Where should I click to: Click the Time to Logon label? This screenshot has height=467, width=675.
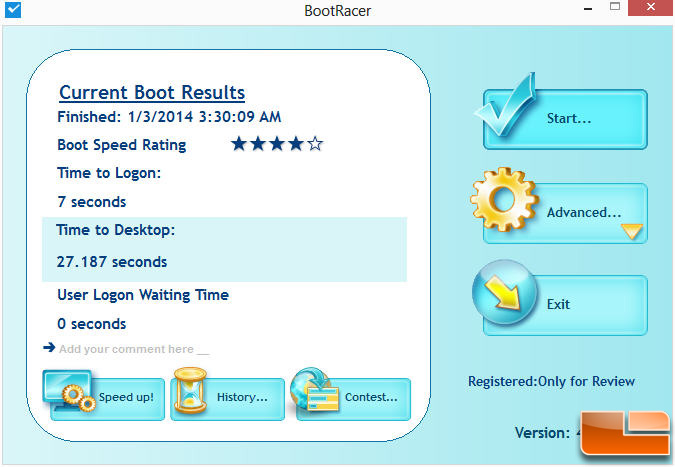[109, 173]
